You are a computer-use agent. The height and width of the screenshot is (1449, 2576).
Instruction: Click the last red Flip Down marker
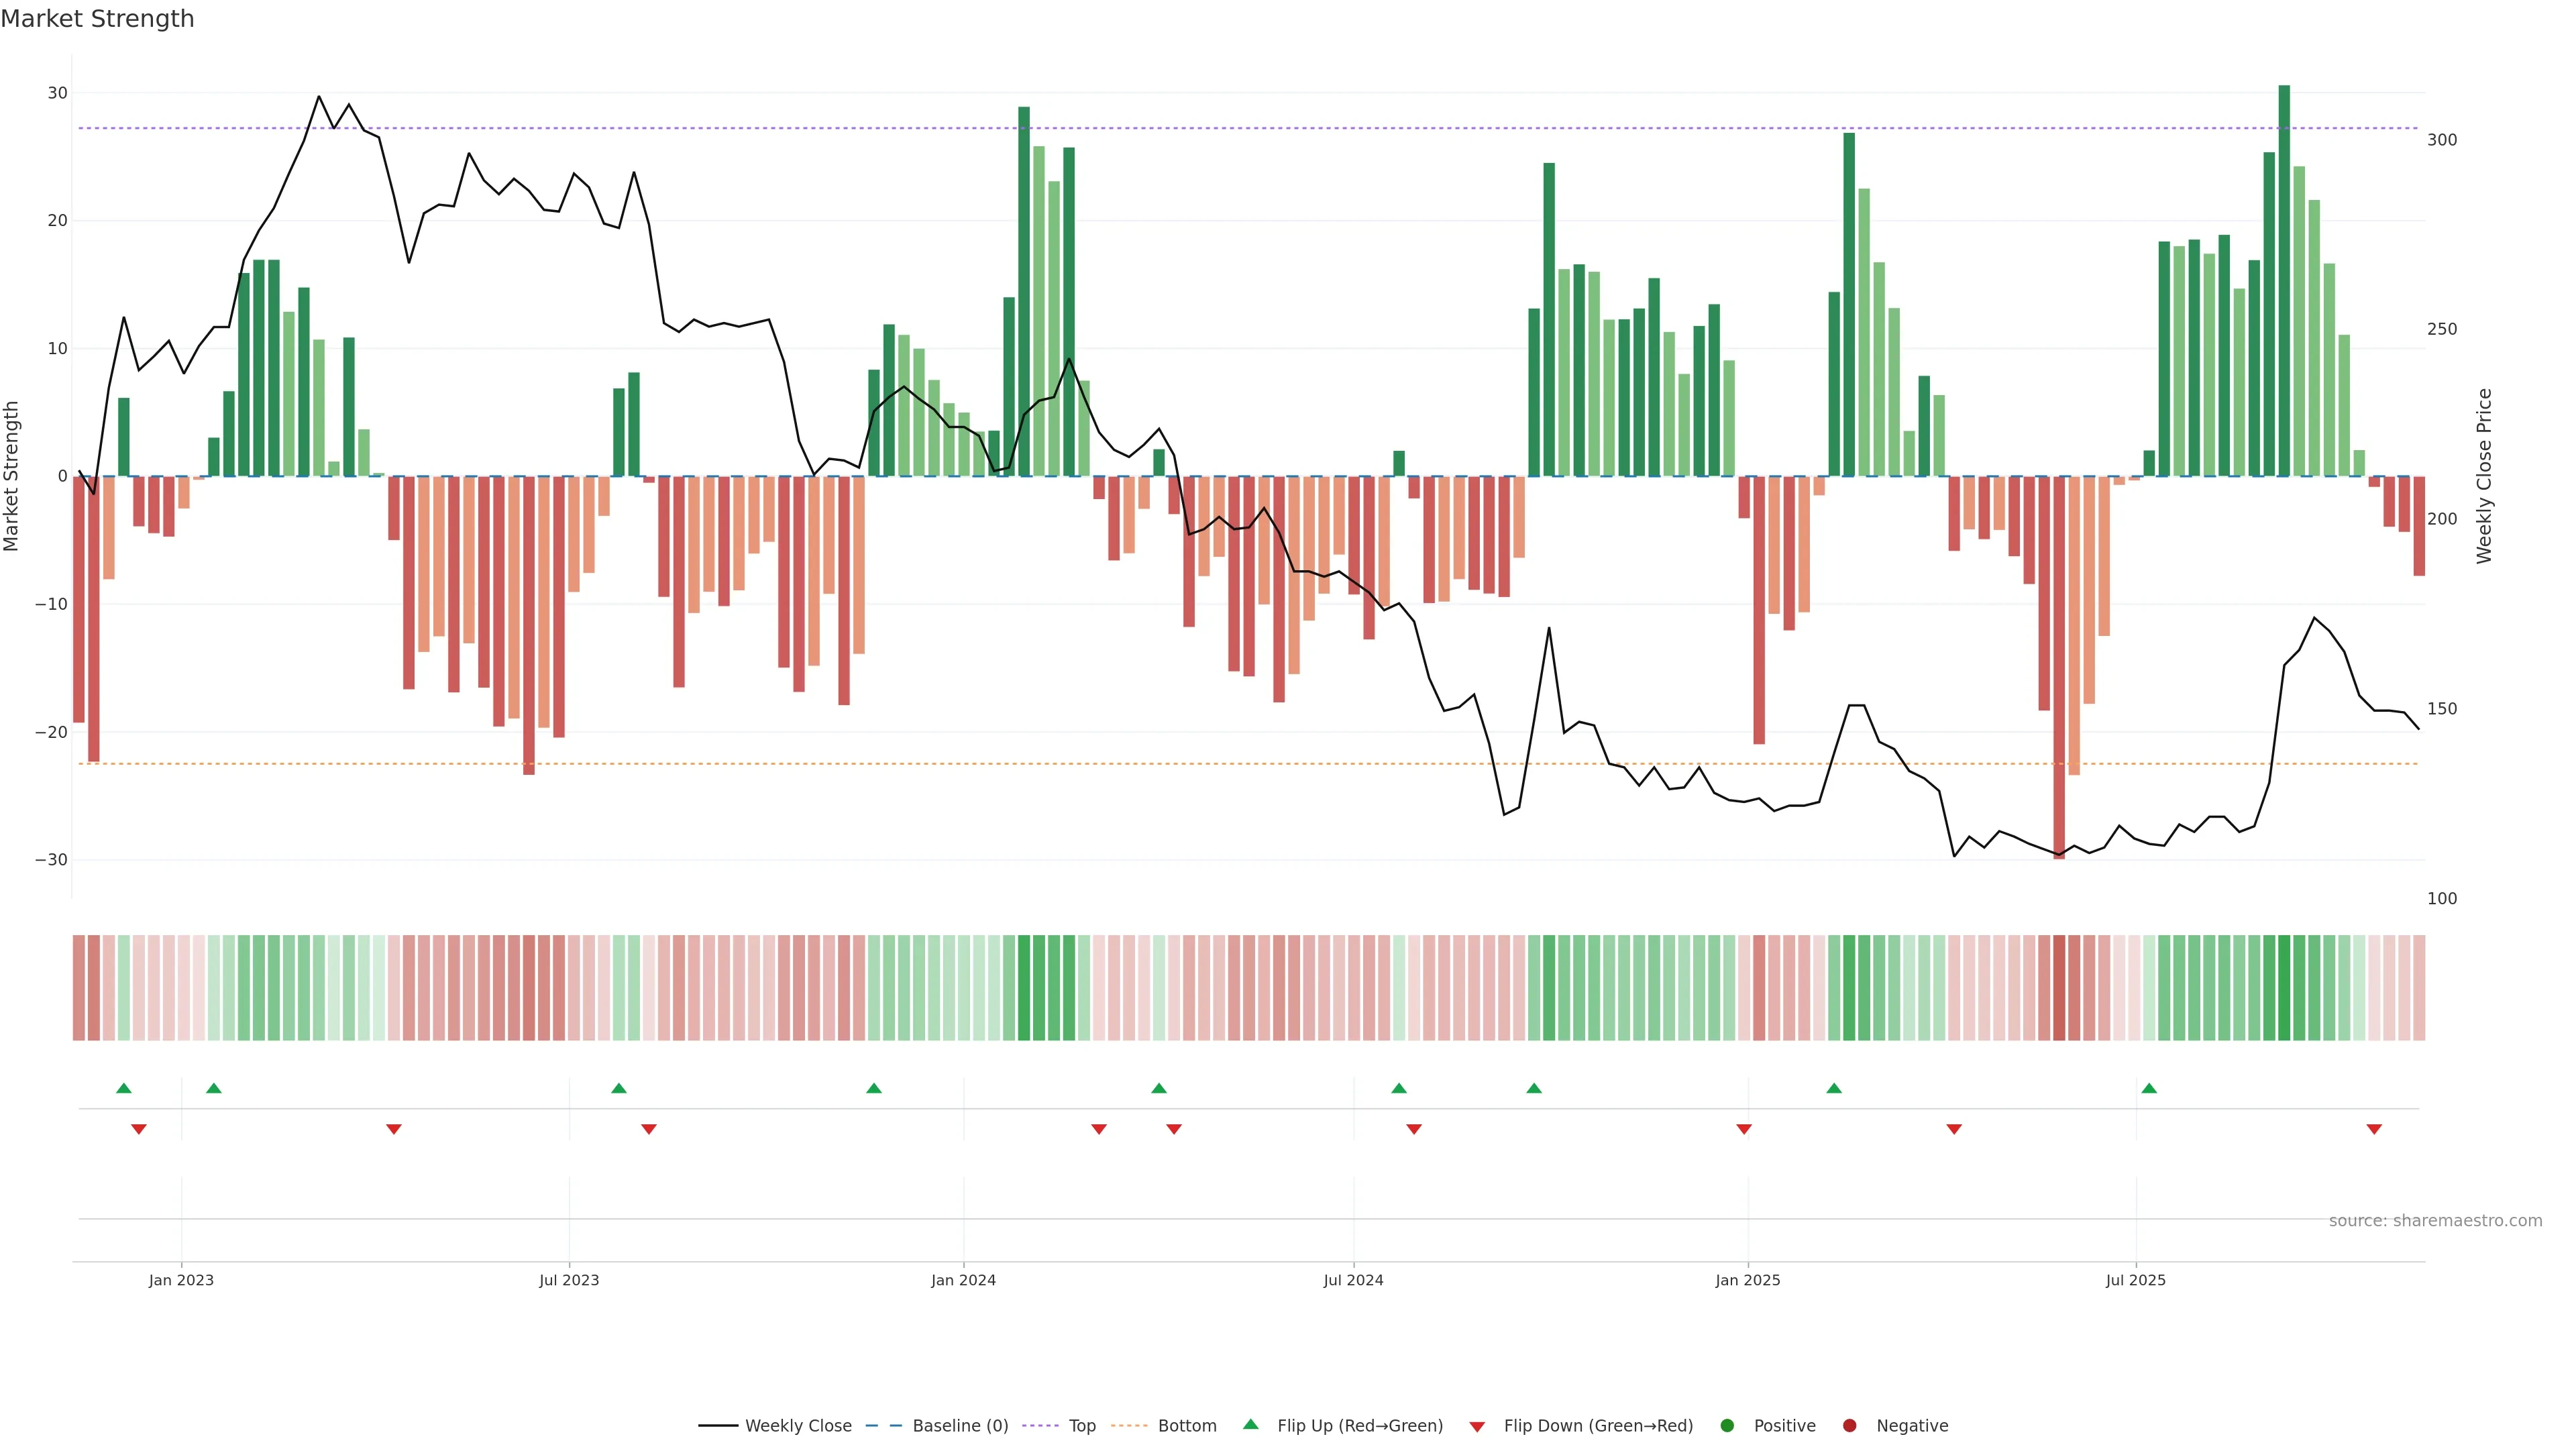2374,1129
